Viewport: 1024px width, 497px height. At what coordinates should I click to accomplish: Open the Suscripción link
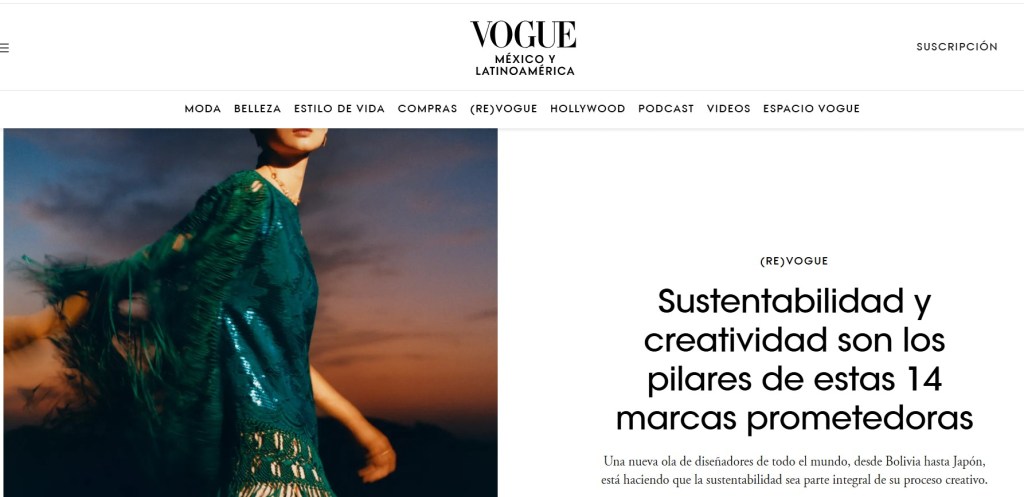coord(957,47)
